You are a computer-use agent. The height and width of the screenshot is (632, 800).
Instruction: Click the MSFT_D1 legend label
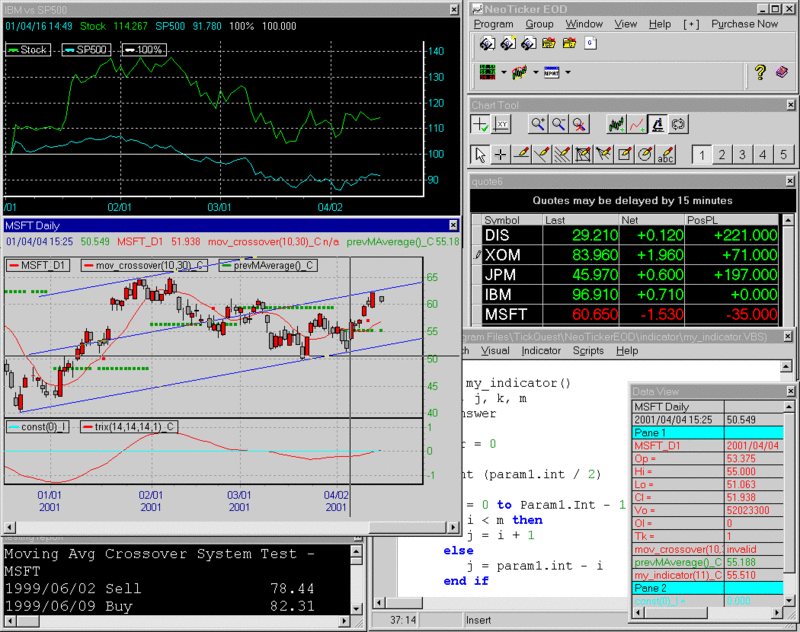pyautogui.click(x=37, y=265)
